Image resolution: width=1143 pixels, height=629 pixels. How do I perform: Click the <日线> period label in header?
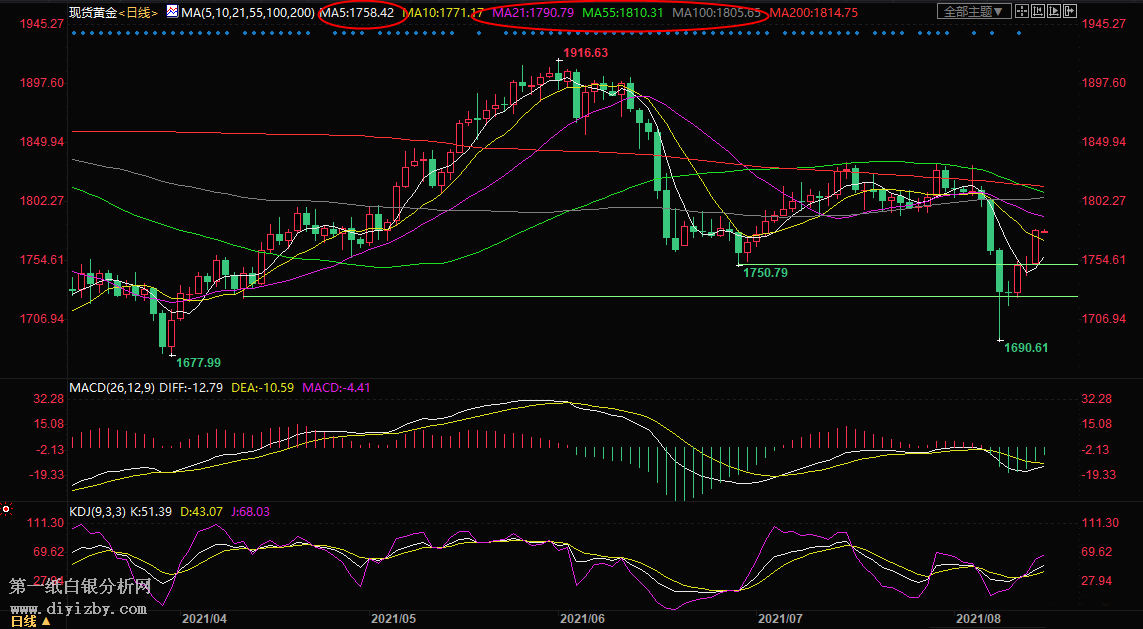[x=137, y=13]
